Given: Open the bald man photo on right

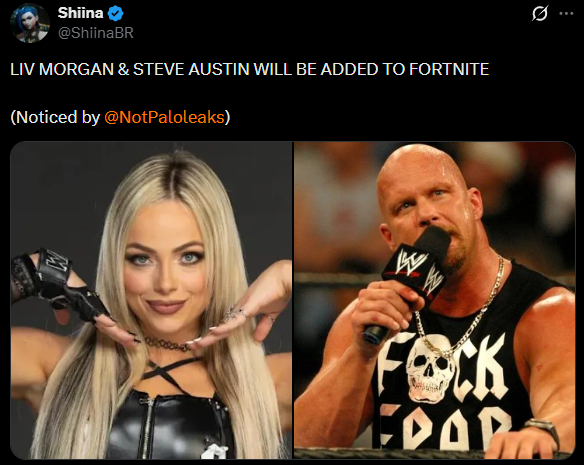Looking at the screenshot, I should tap(435, 300).
